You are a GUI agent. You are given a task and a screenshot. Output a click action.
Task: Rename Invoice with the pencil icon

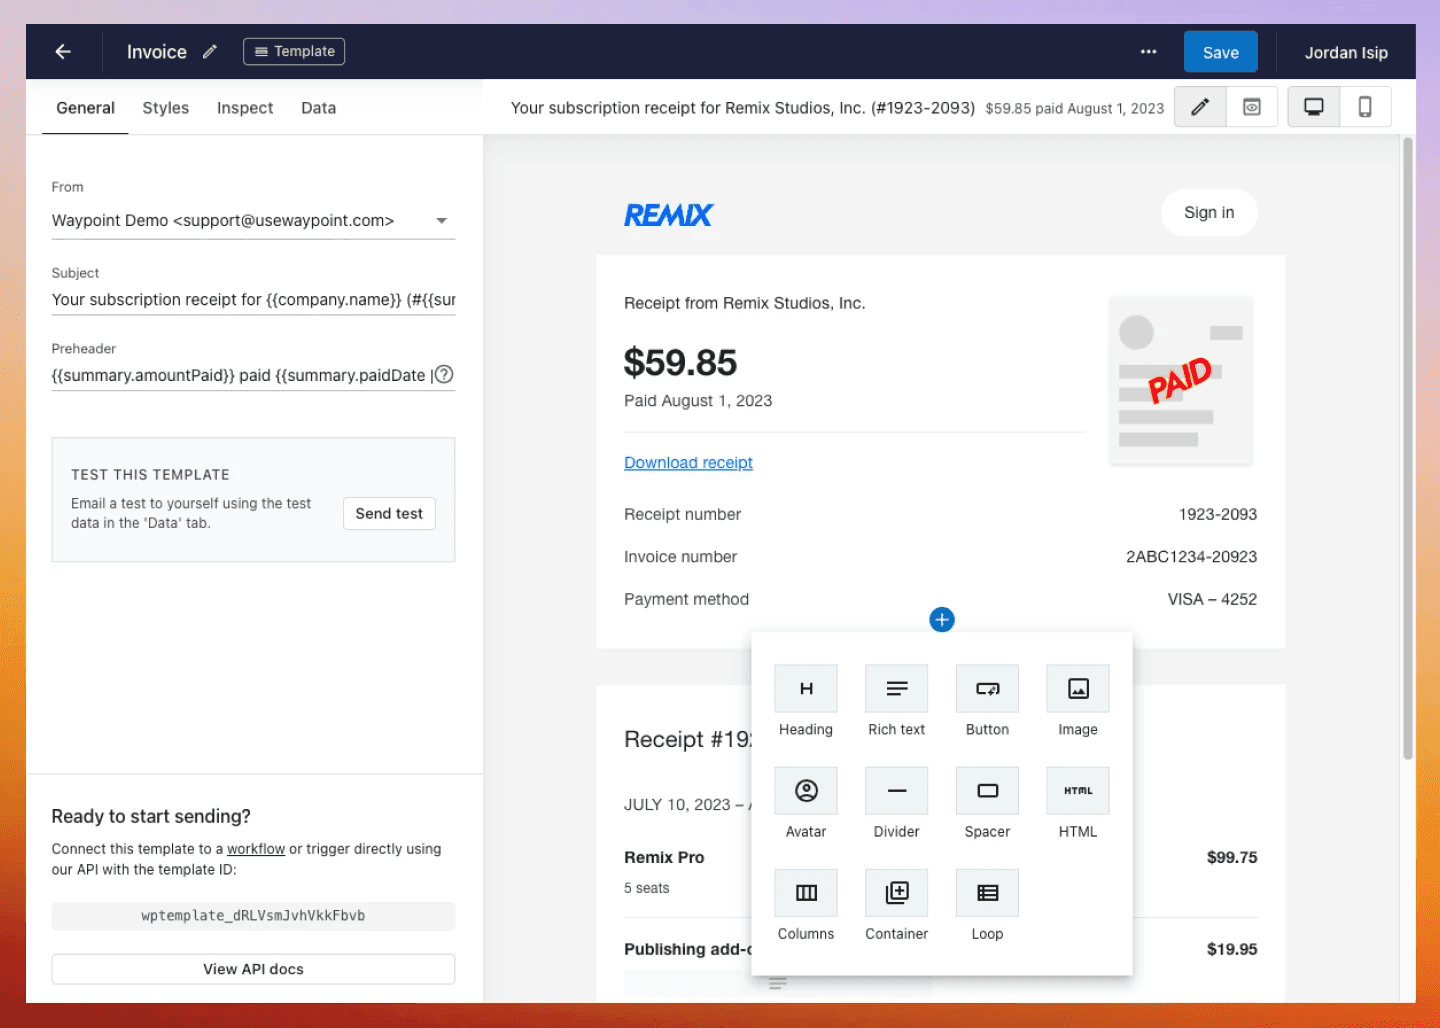pyautogui.click(x=209, y=52)
